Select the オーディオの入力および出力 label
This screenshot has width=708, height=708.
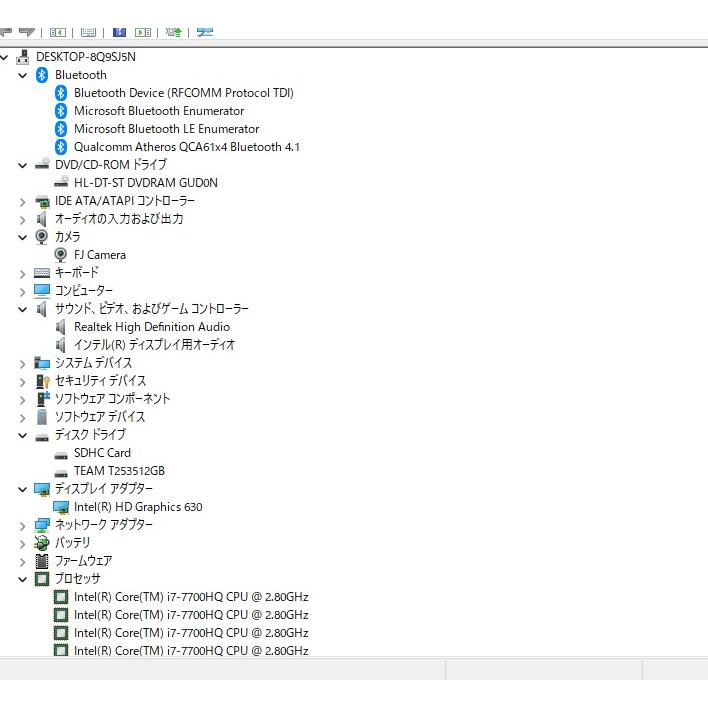pos(119,219)
